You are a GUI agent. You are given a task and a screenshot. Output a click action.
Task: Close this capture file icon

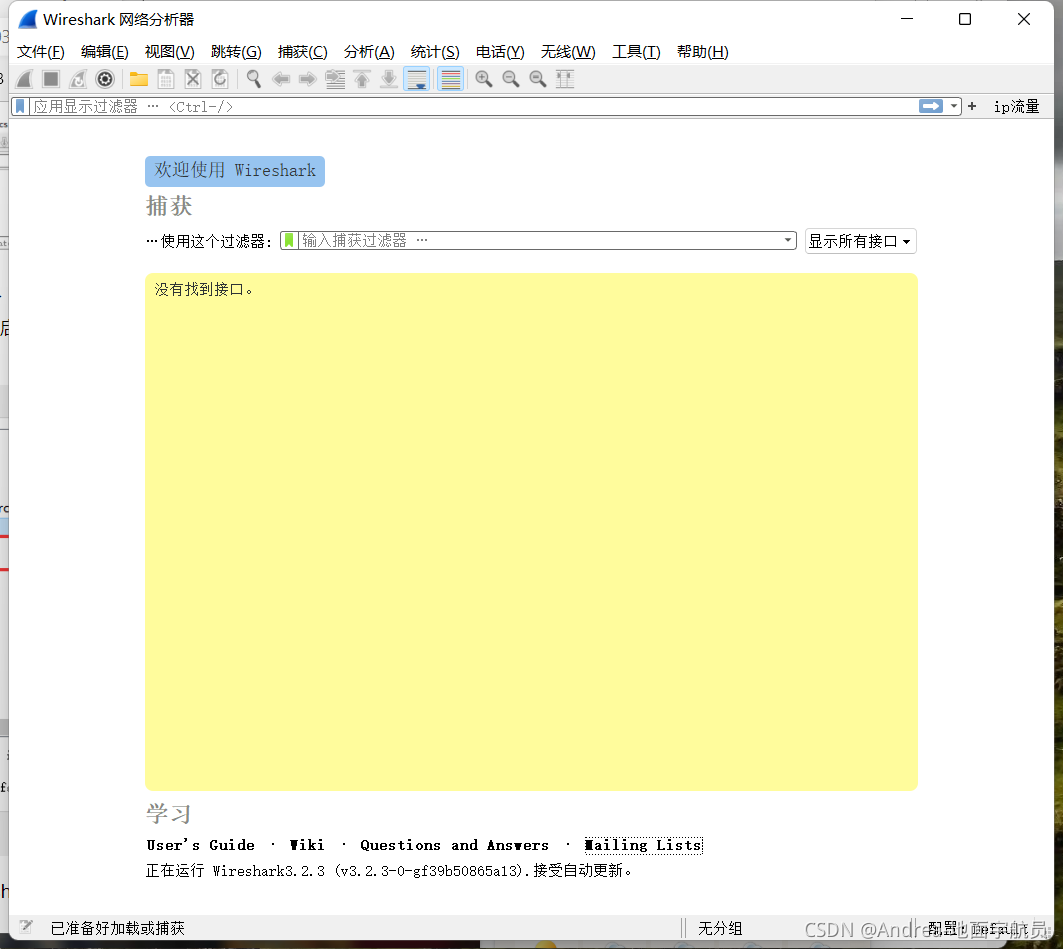(x=193, y=79)
